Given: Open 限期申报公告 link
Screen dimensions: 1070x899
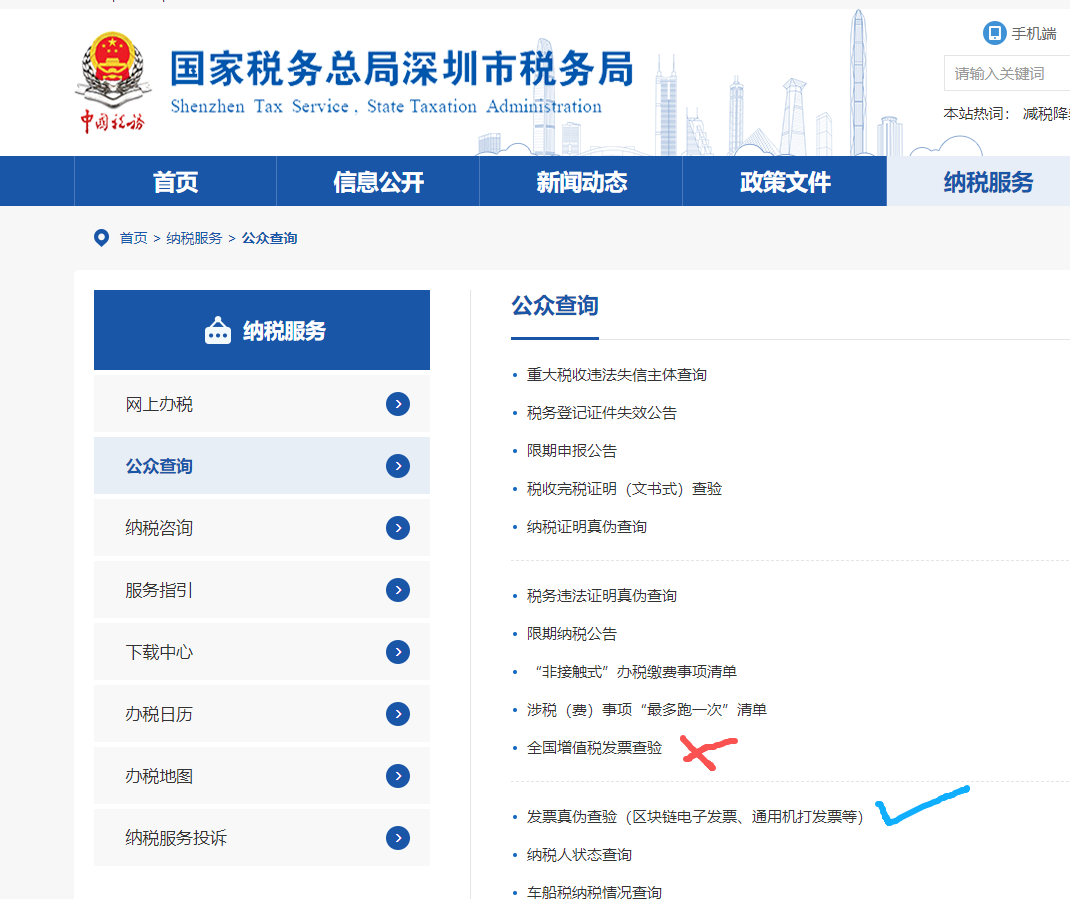Looking at the screenshot, I should coord(571,451).
